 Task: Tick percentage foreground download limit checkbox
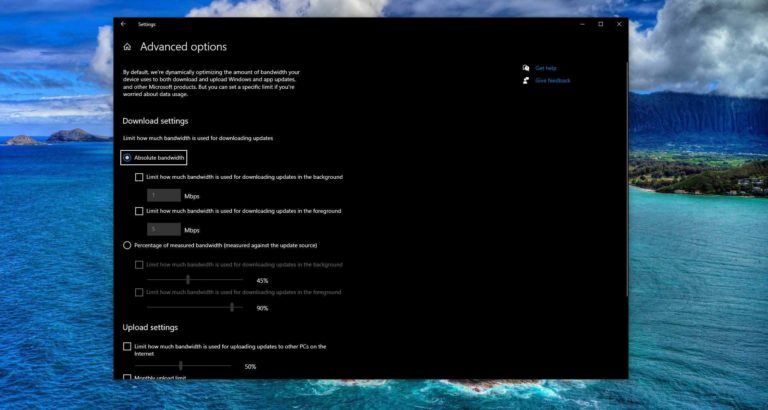(139, 292)
